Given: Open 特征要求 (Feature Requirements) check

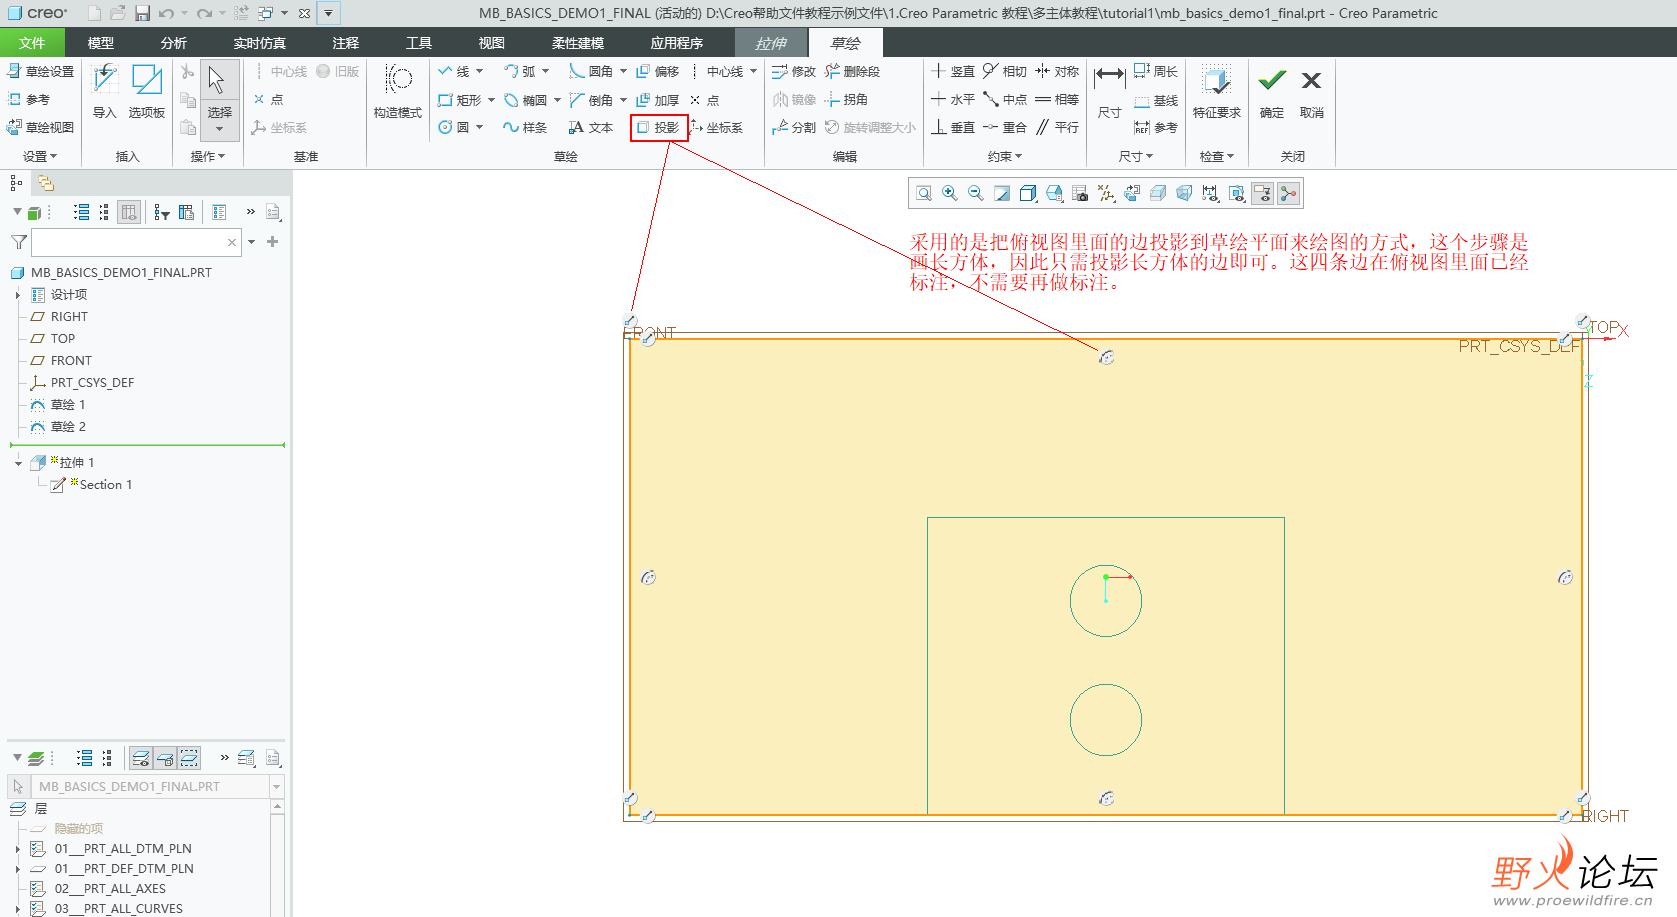Looking at the screenshot, I should pos(1217,92).
